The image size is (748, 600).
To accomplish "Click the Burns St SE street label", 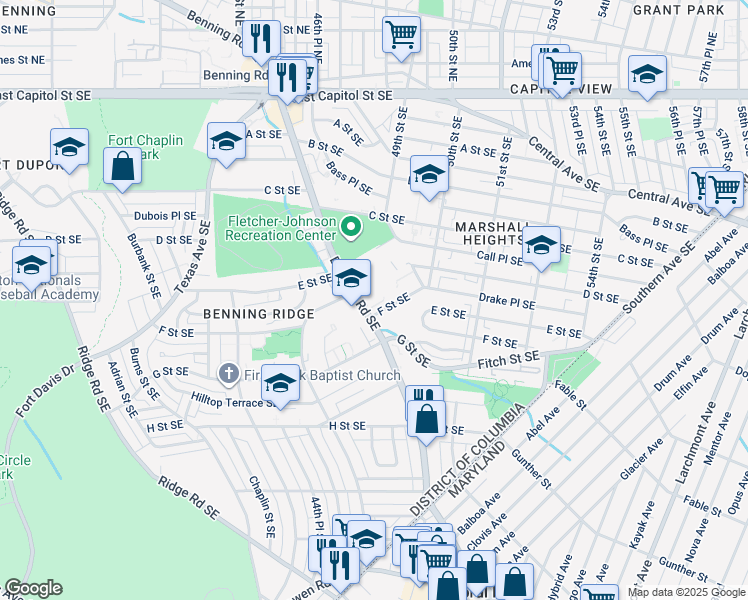I will (145, 374).
